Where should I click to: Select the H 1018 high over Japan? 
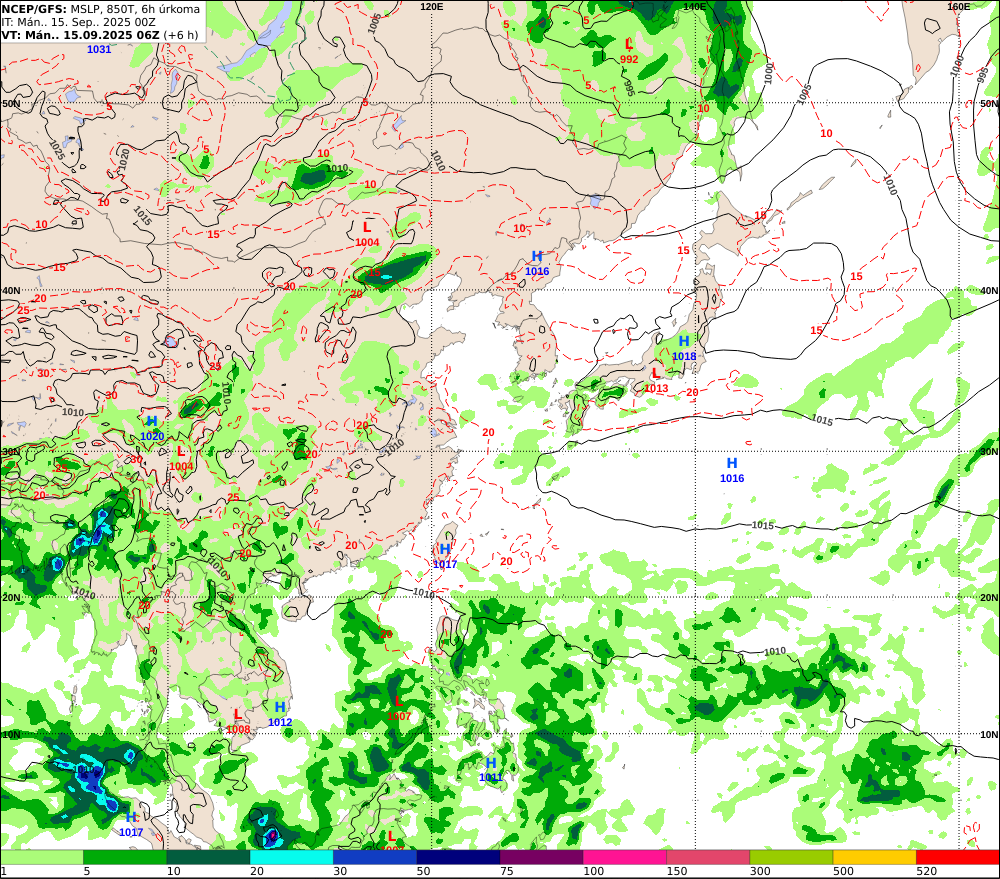[684, 348]
